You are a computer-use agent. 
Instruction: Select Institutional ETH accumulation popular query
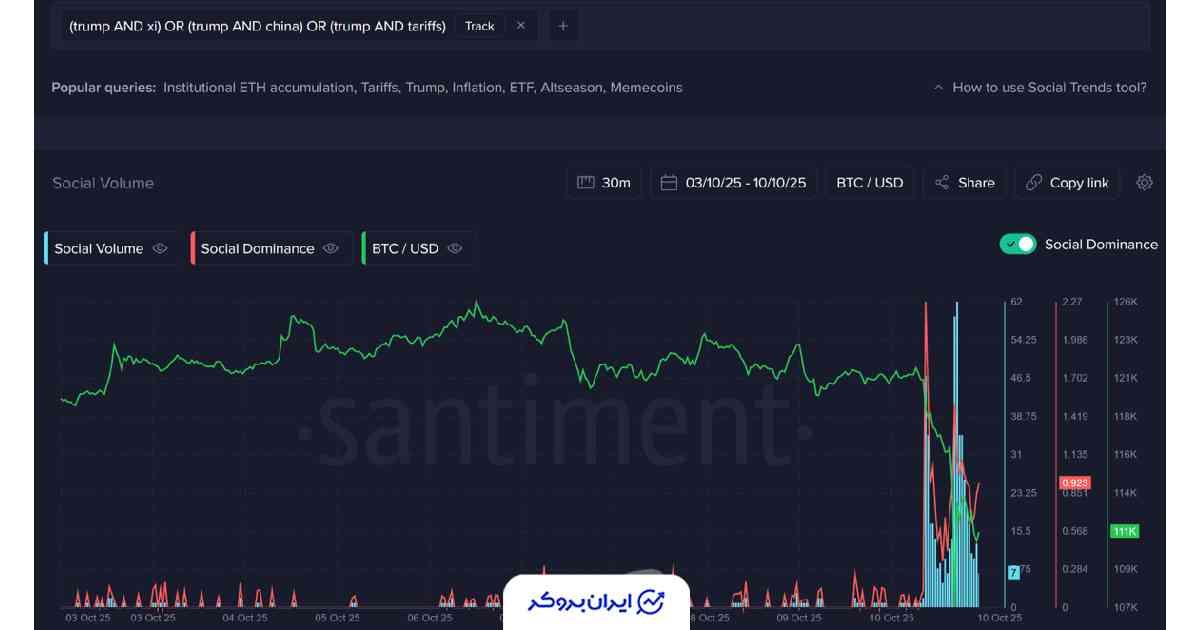pos(258,87)
